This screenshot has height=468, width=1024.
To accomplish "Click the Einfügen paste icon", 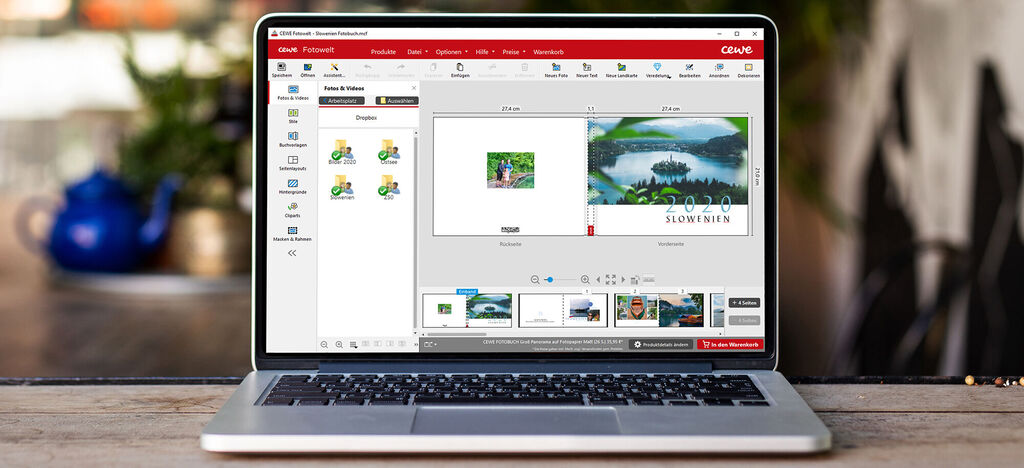I will pyautogui.click(x=460, y=70).
